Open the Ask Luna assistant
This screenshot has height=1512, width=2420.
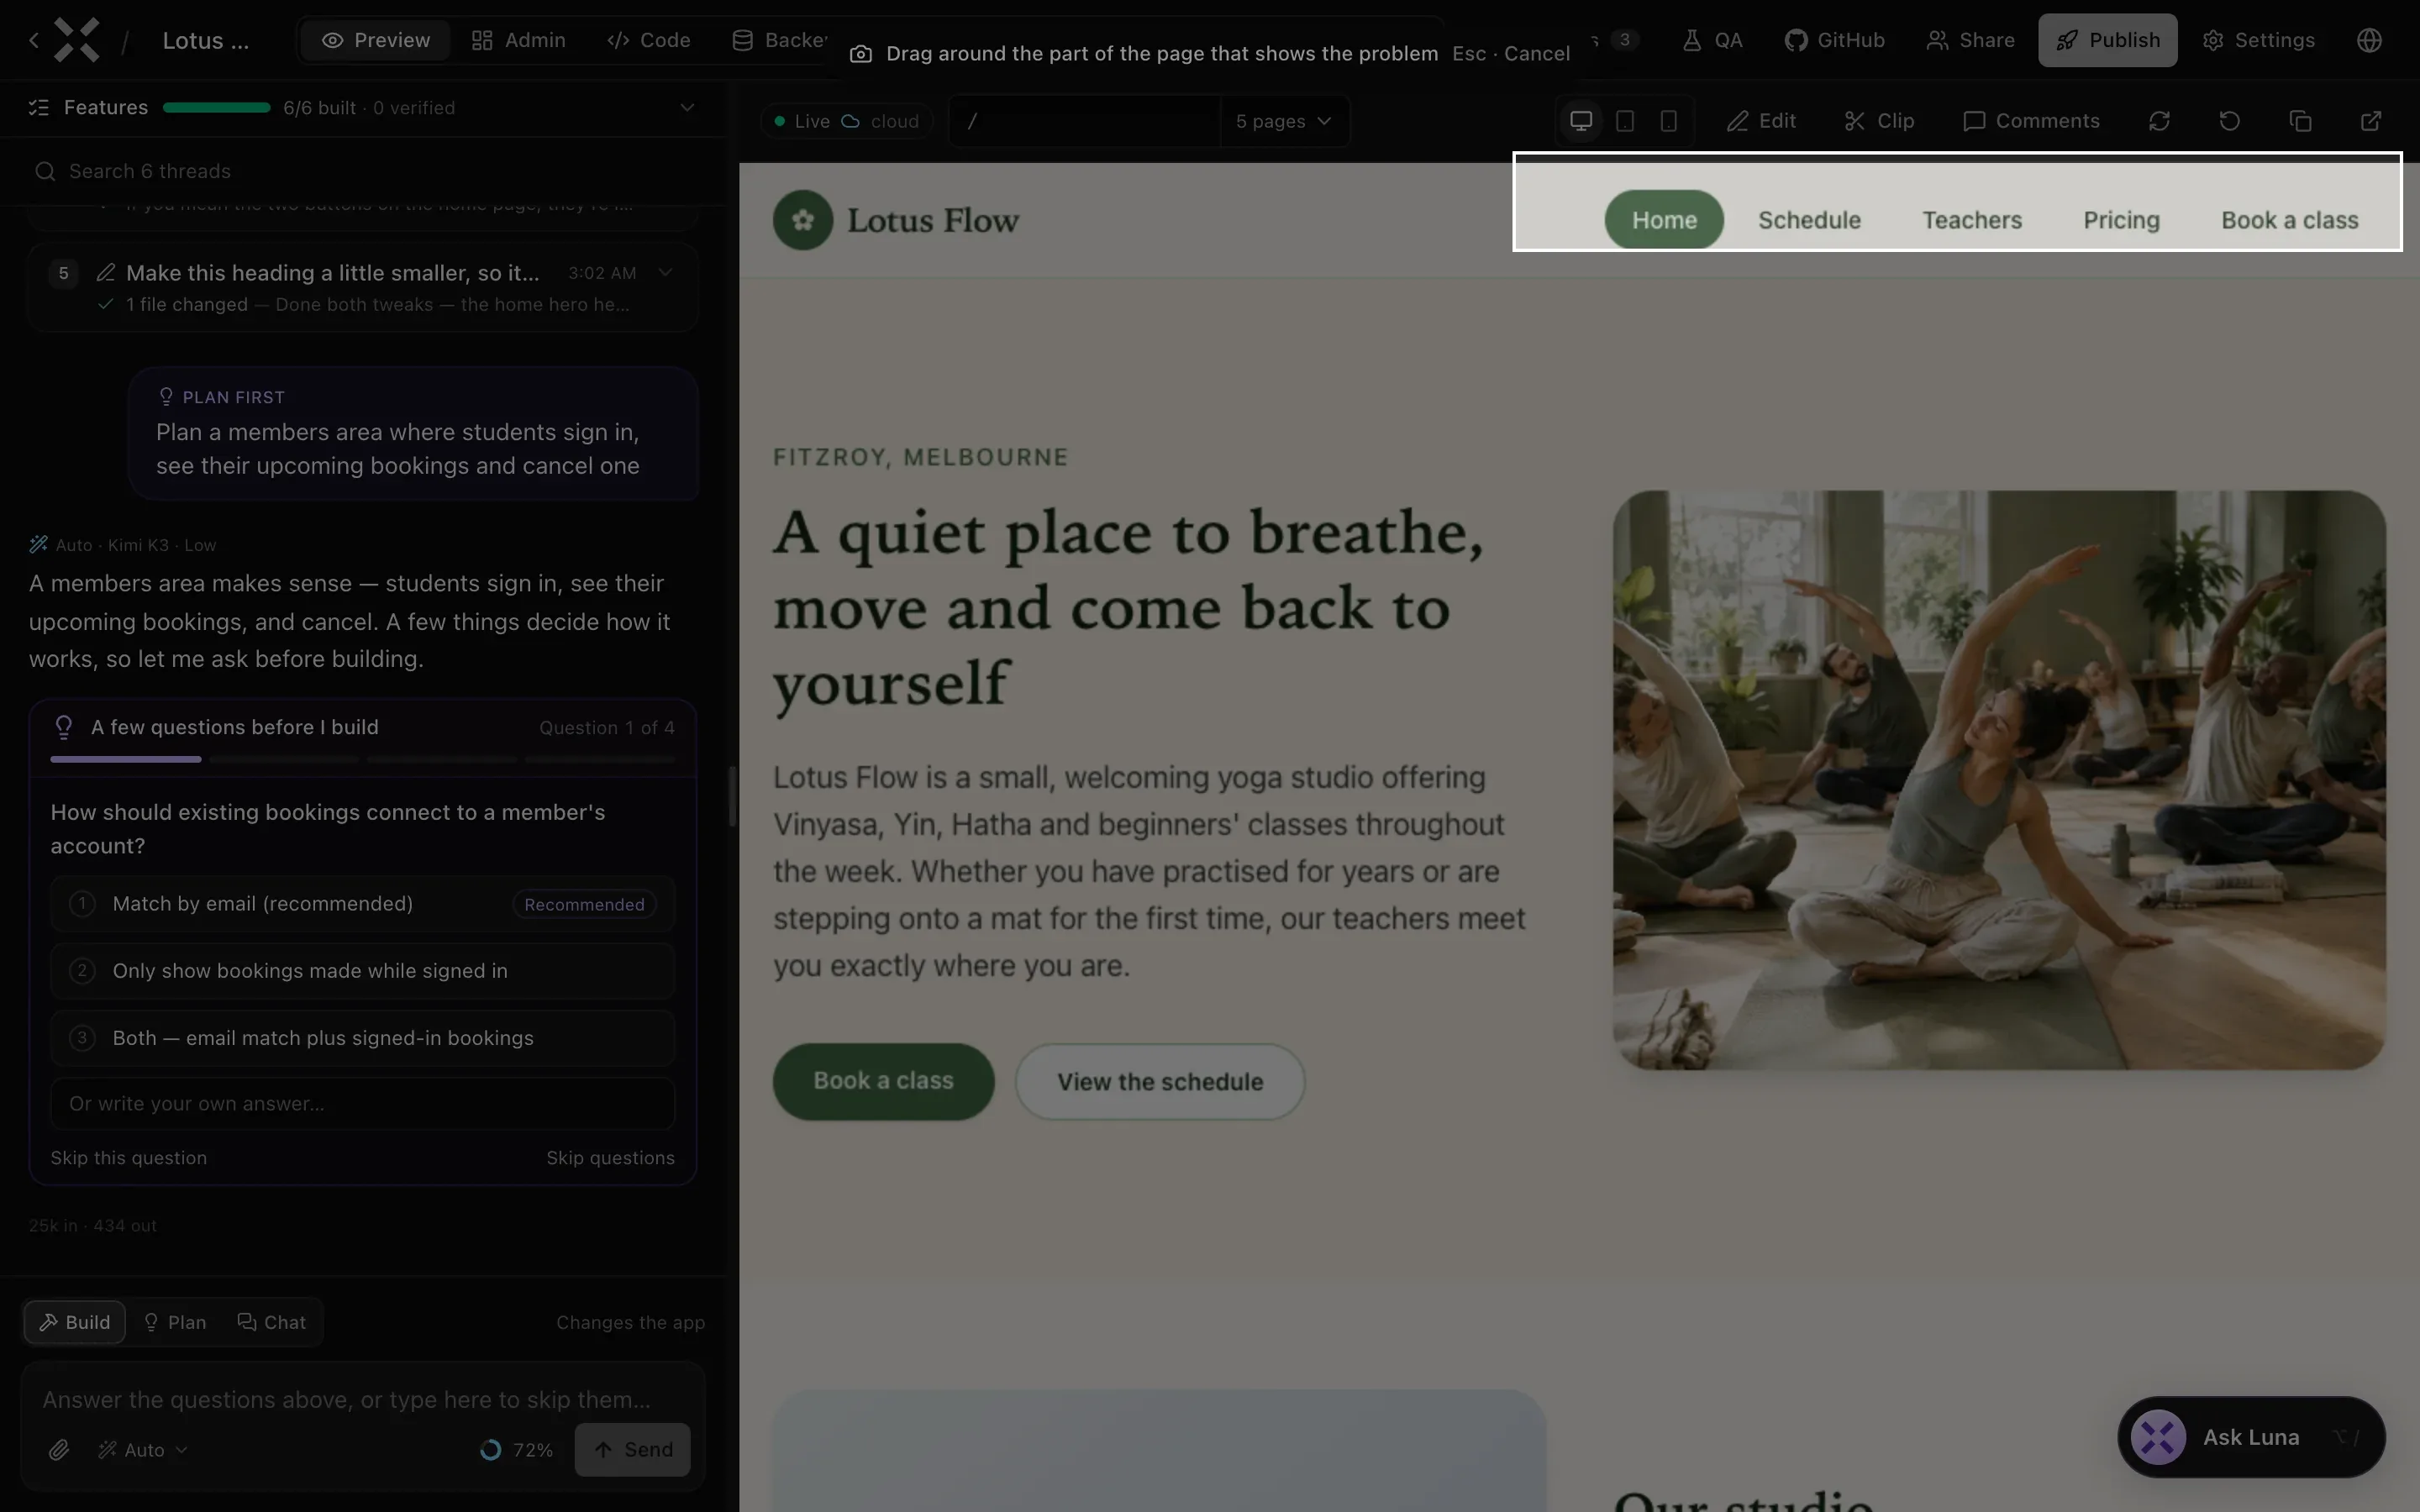click(x=2251, y=1437)
